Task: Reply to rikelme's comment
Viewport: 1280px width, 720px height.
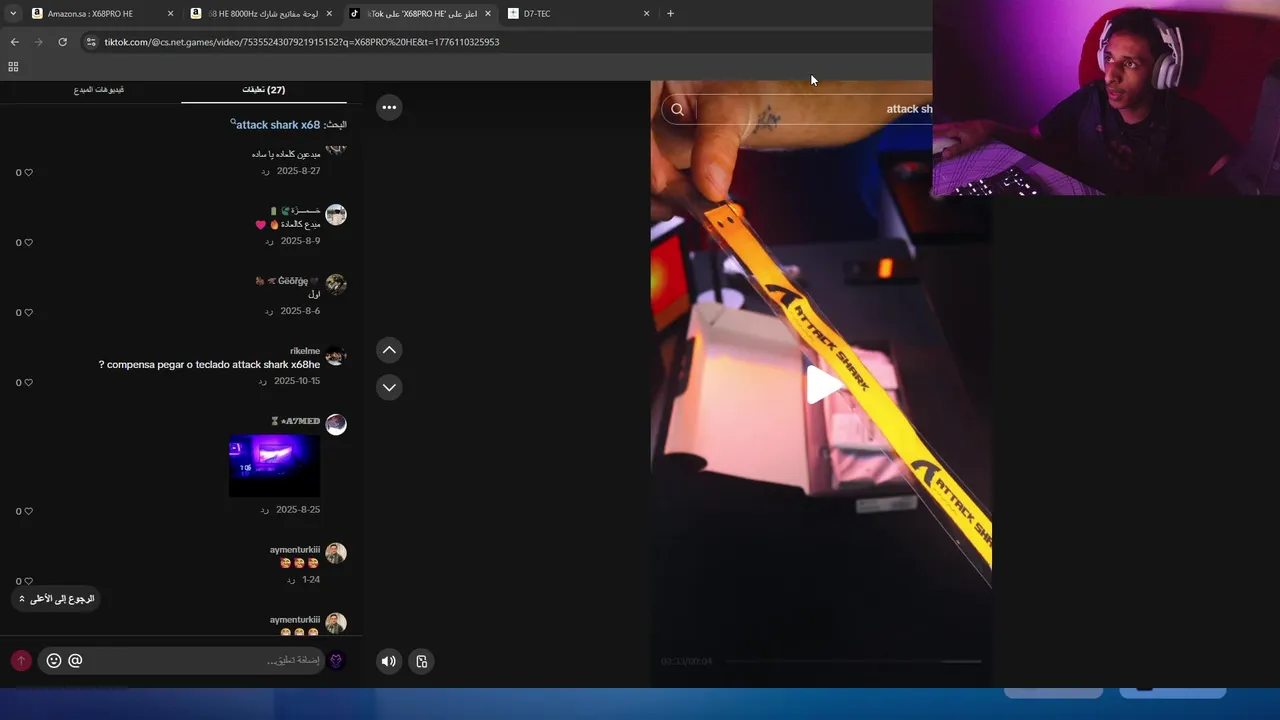Action: click(262, 381)
